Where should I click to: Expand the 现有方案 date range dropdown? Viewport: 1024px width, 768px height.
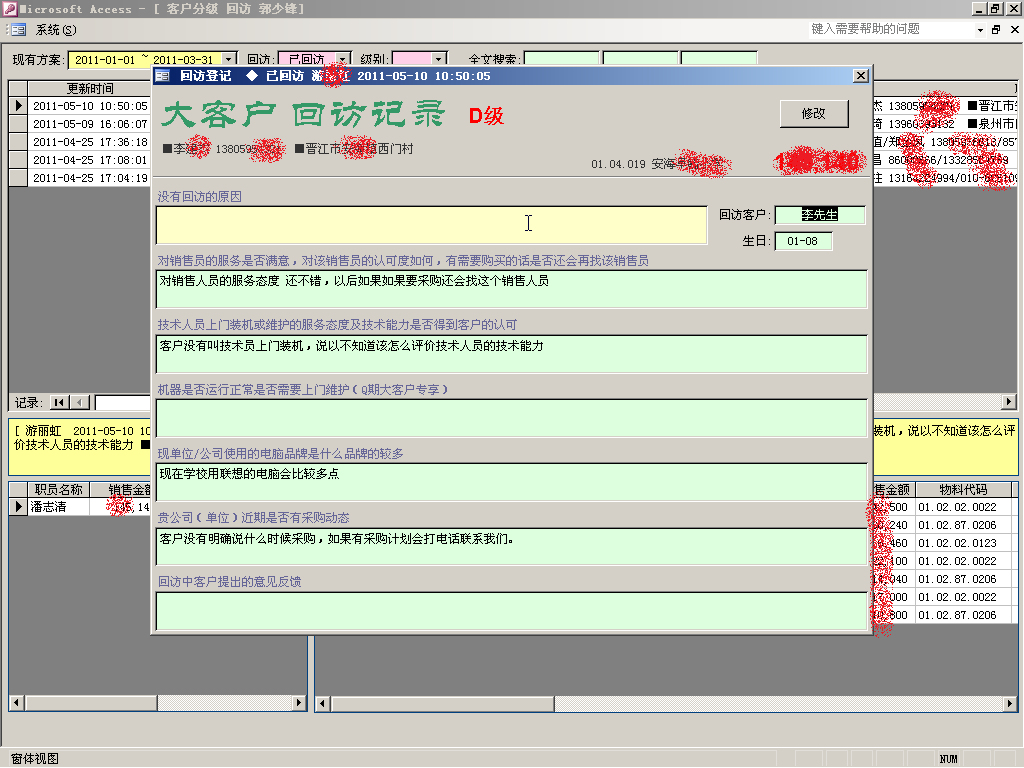click(230, 60)
